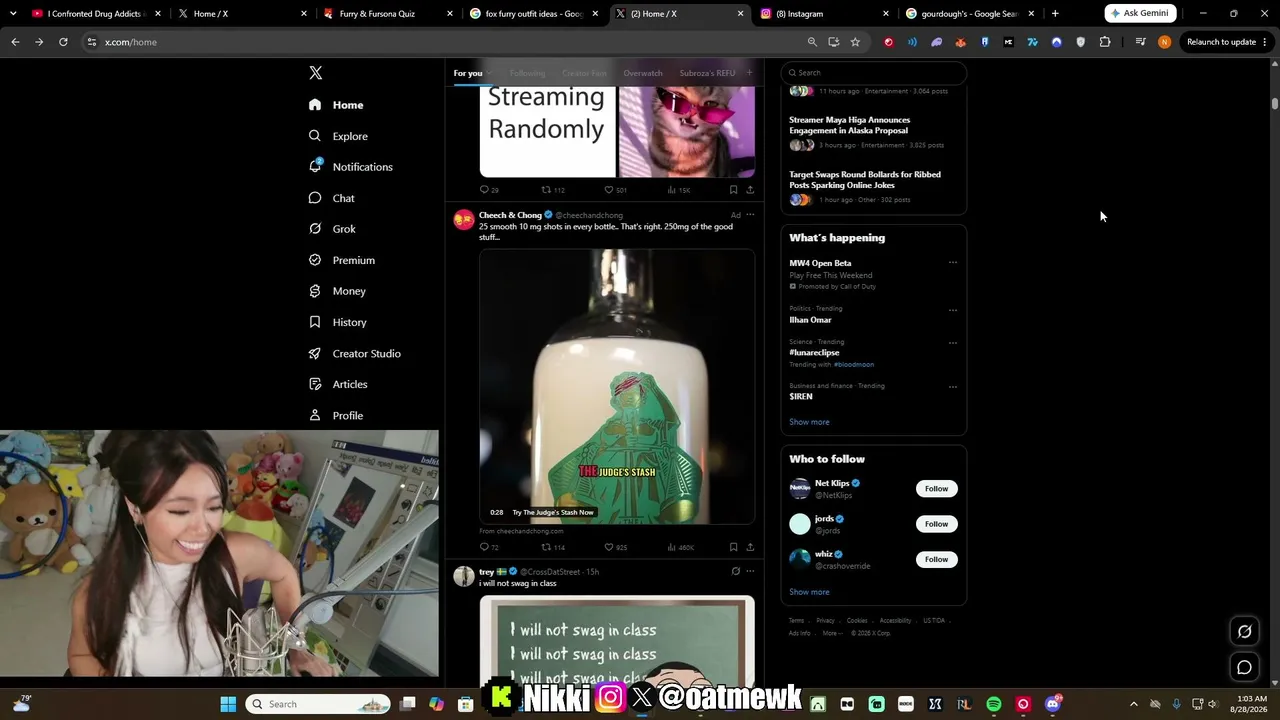The height and width of the screenshot is (720, 1280).
Task: Open Chrome media controls icon
Action: click(x=1141, y=42)
